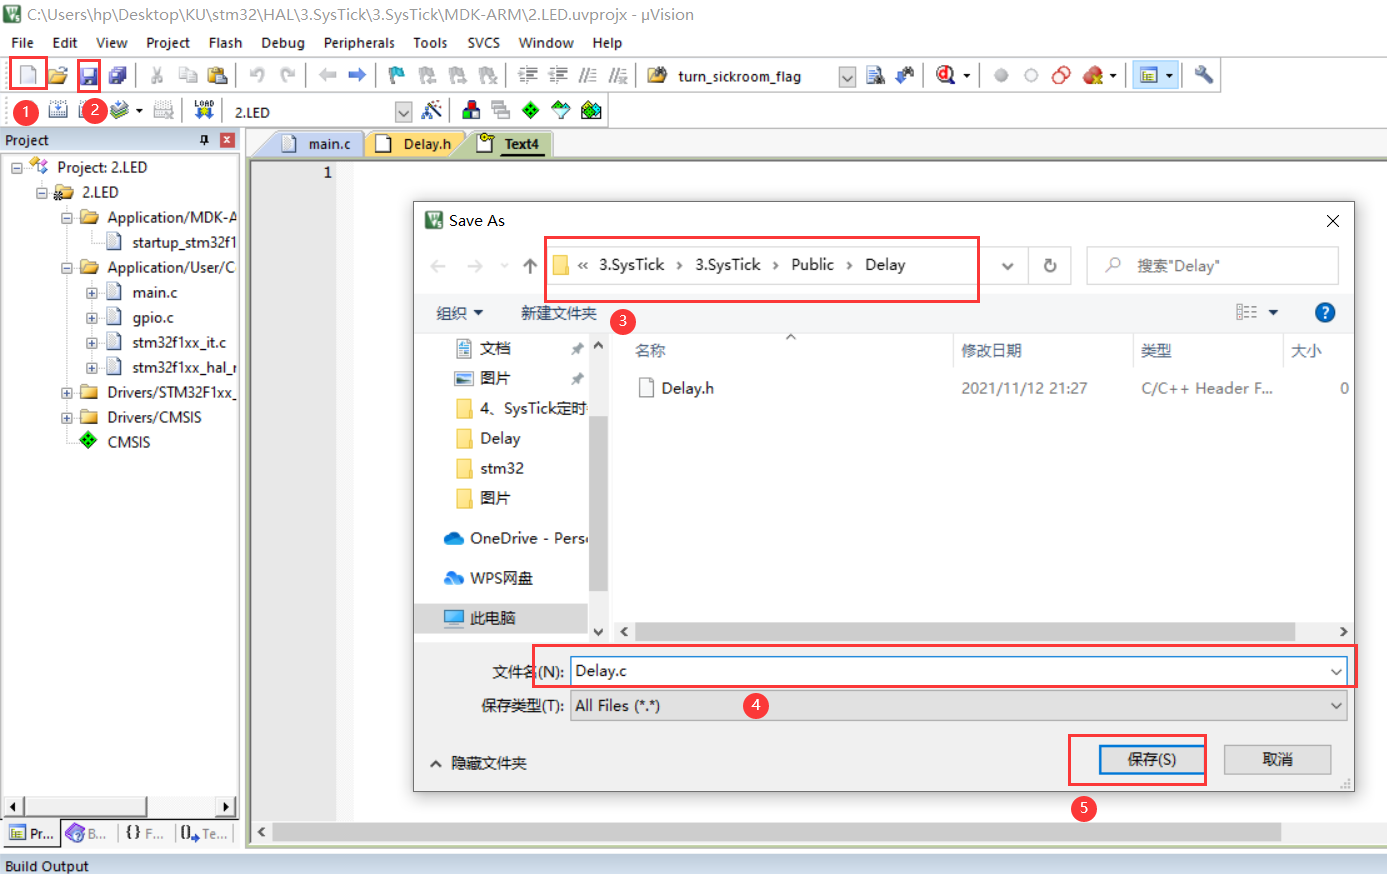Click the 保存(S) save button
Image resolution: width=1387 pixels, height=874 pixels.
point(1151,760)
